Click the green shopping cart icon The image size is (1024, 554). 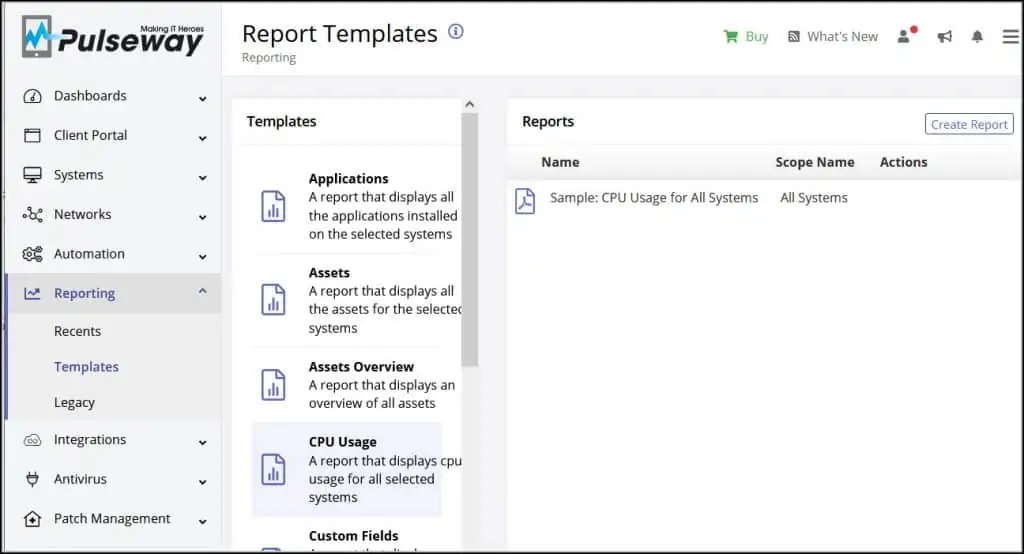click(730, 37)
